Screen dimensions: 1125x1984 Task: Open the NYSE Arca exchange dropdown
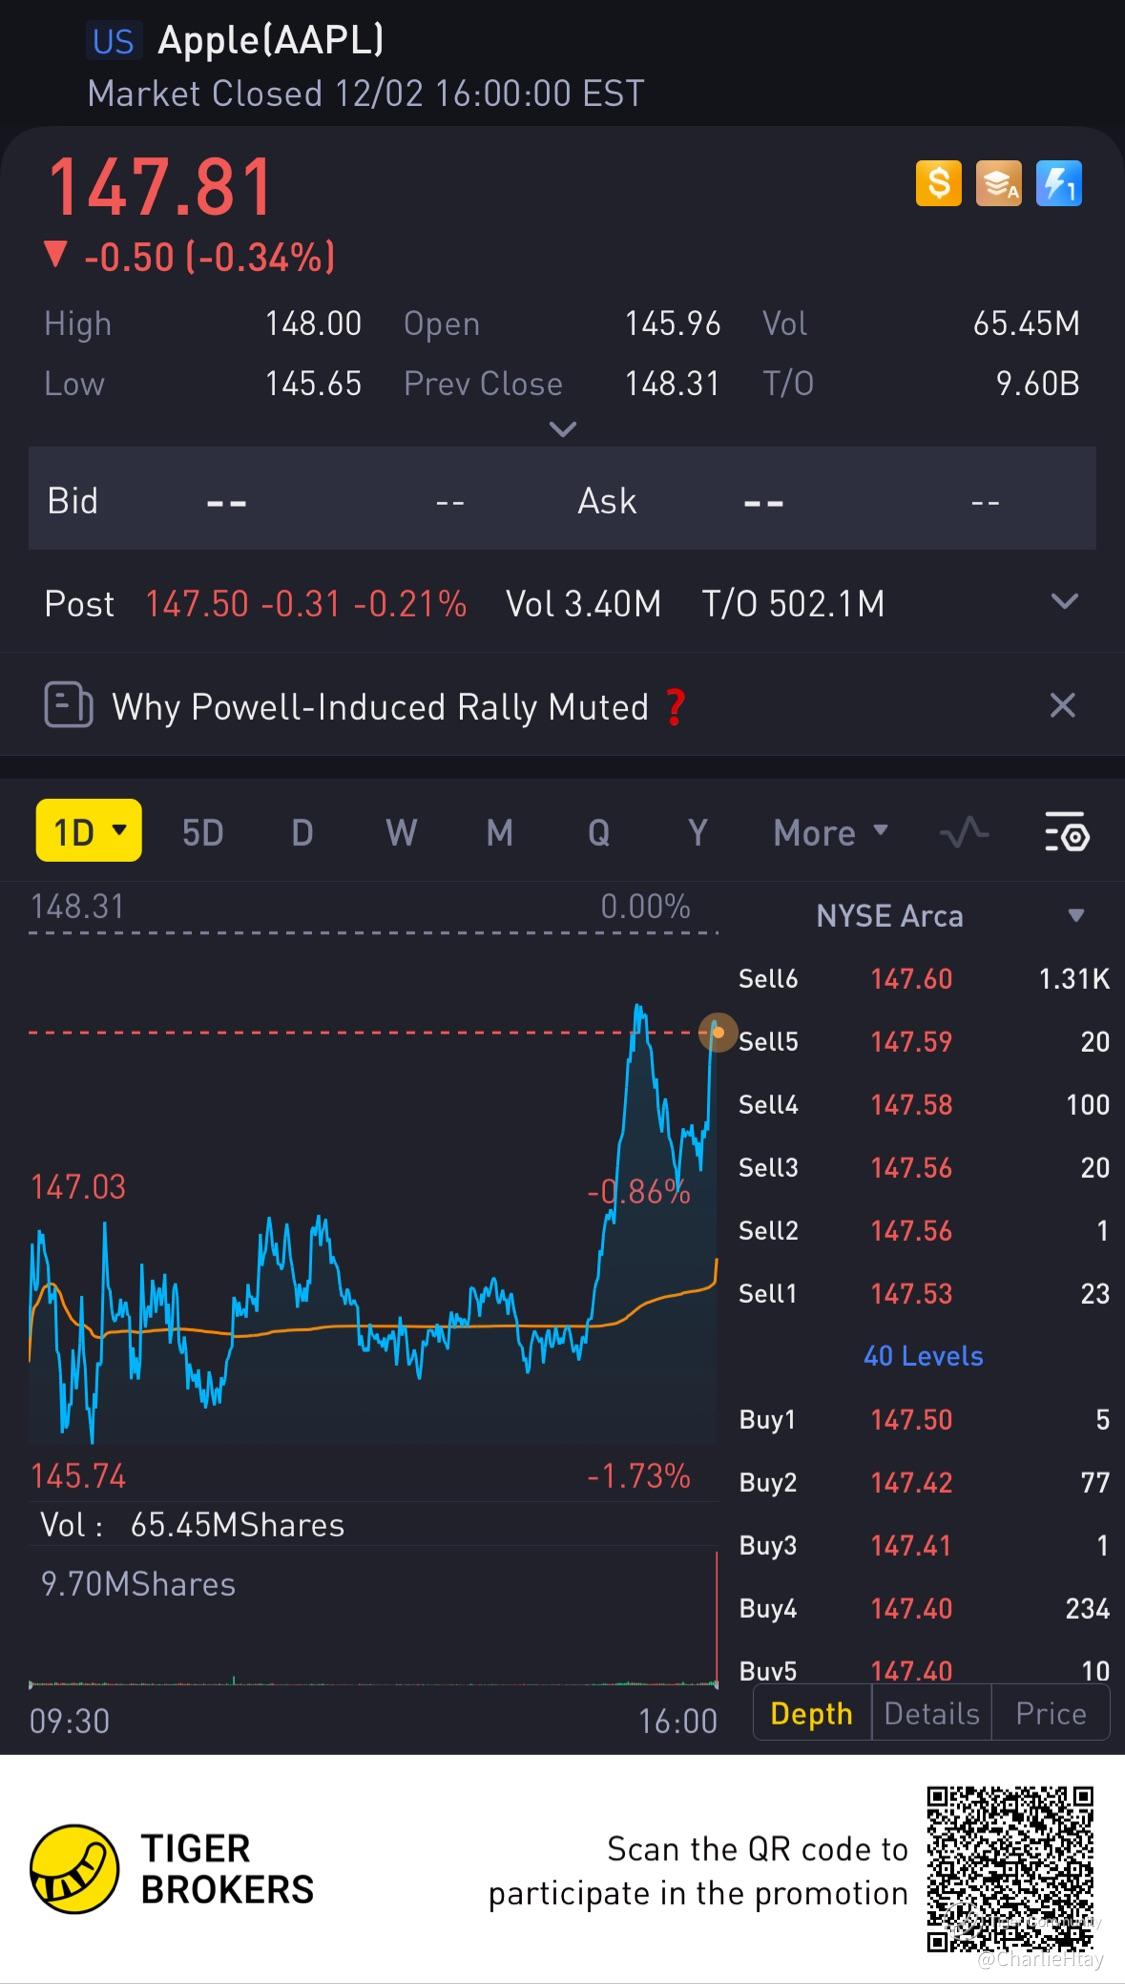coord(948,916)
